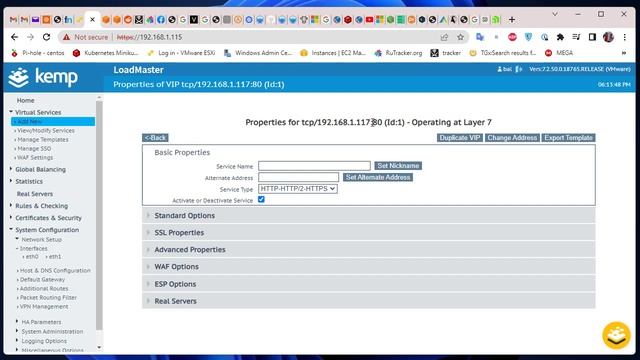
Task: Click the <-Back button
Action: (x=155, y=138)
